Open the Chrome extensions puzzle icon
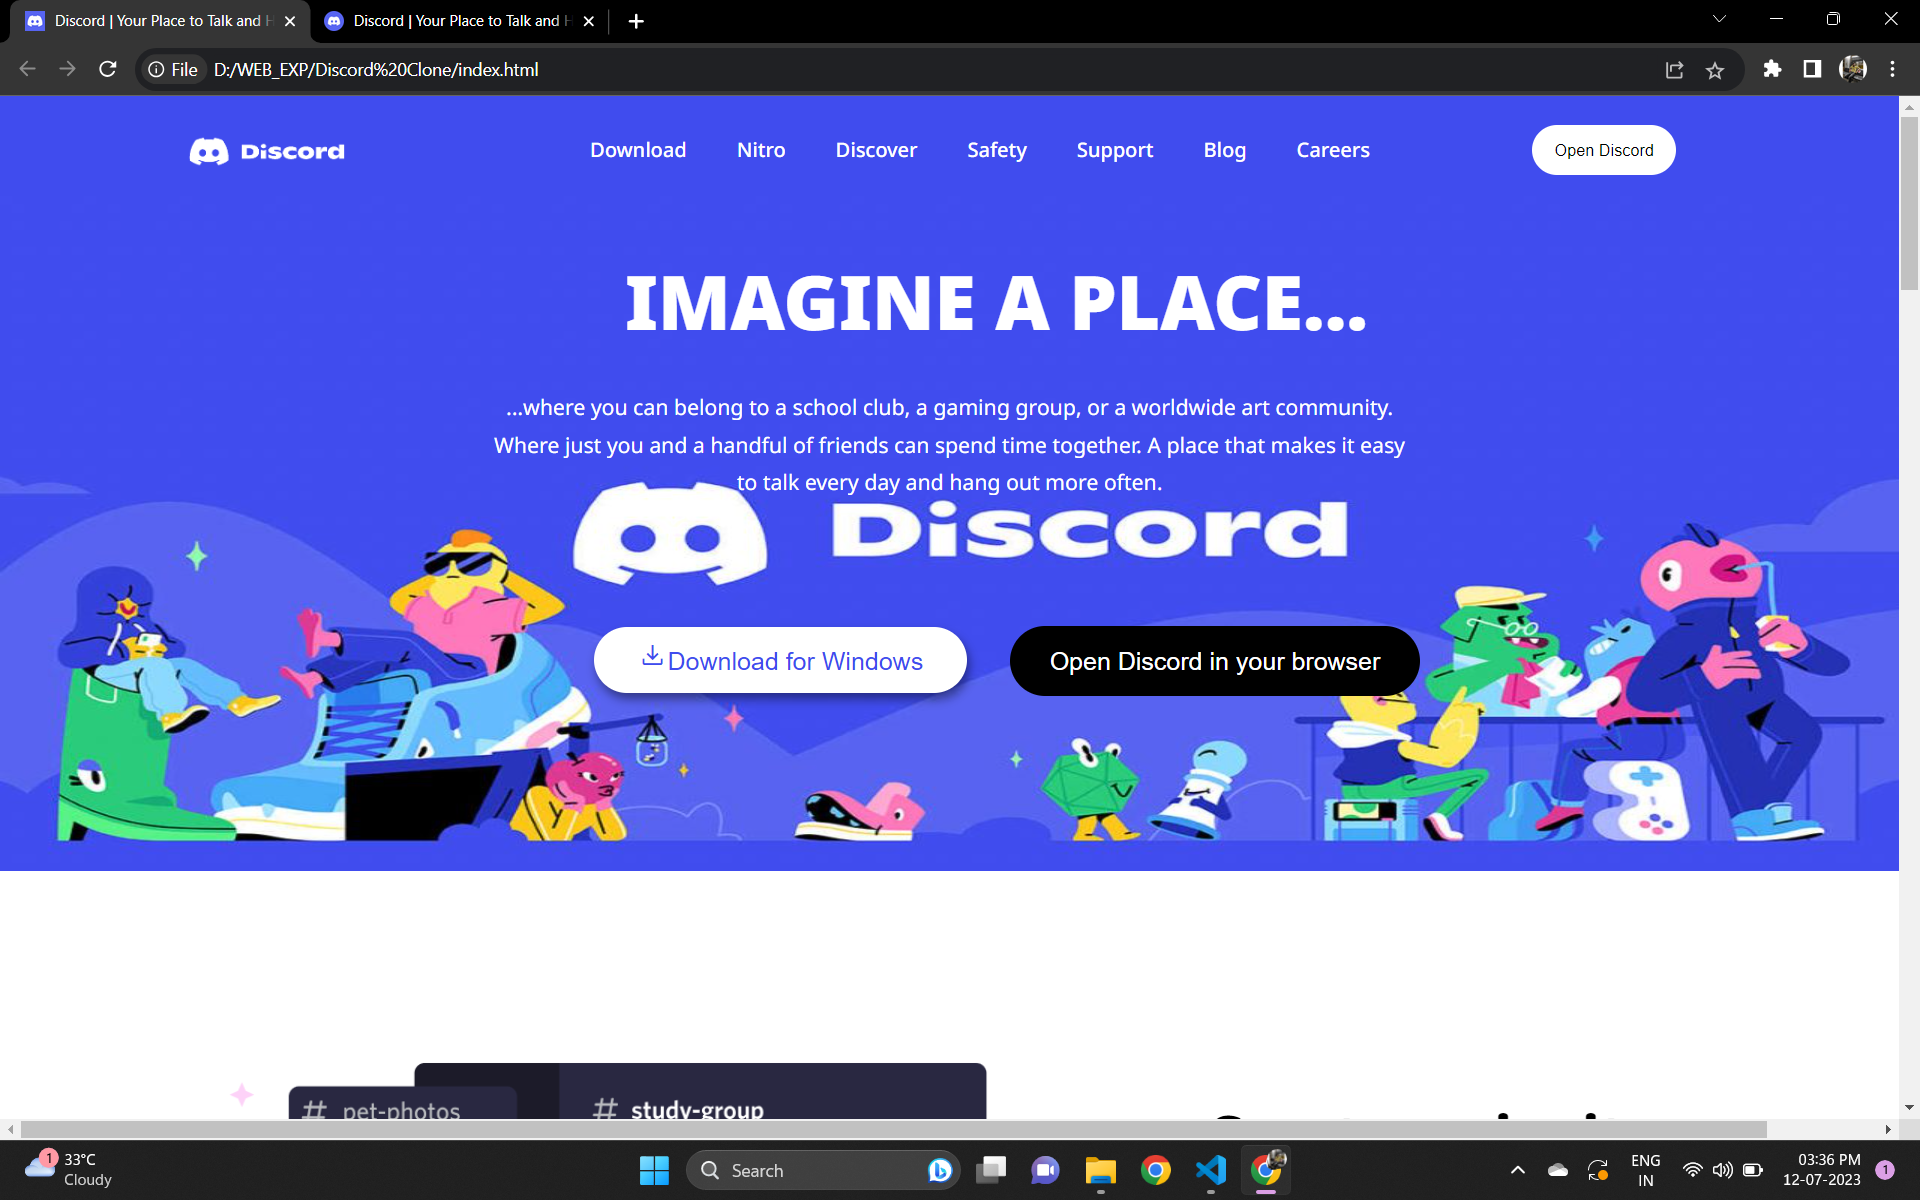This screenshot has width=1920, height=1200. [1771, 69]
